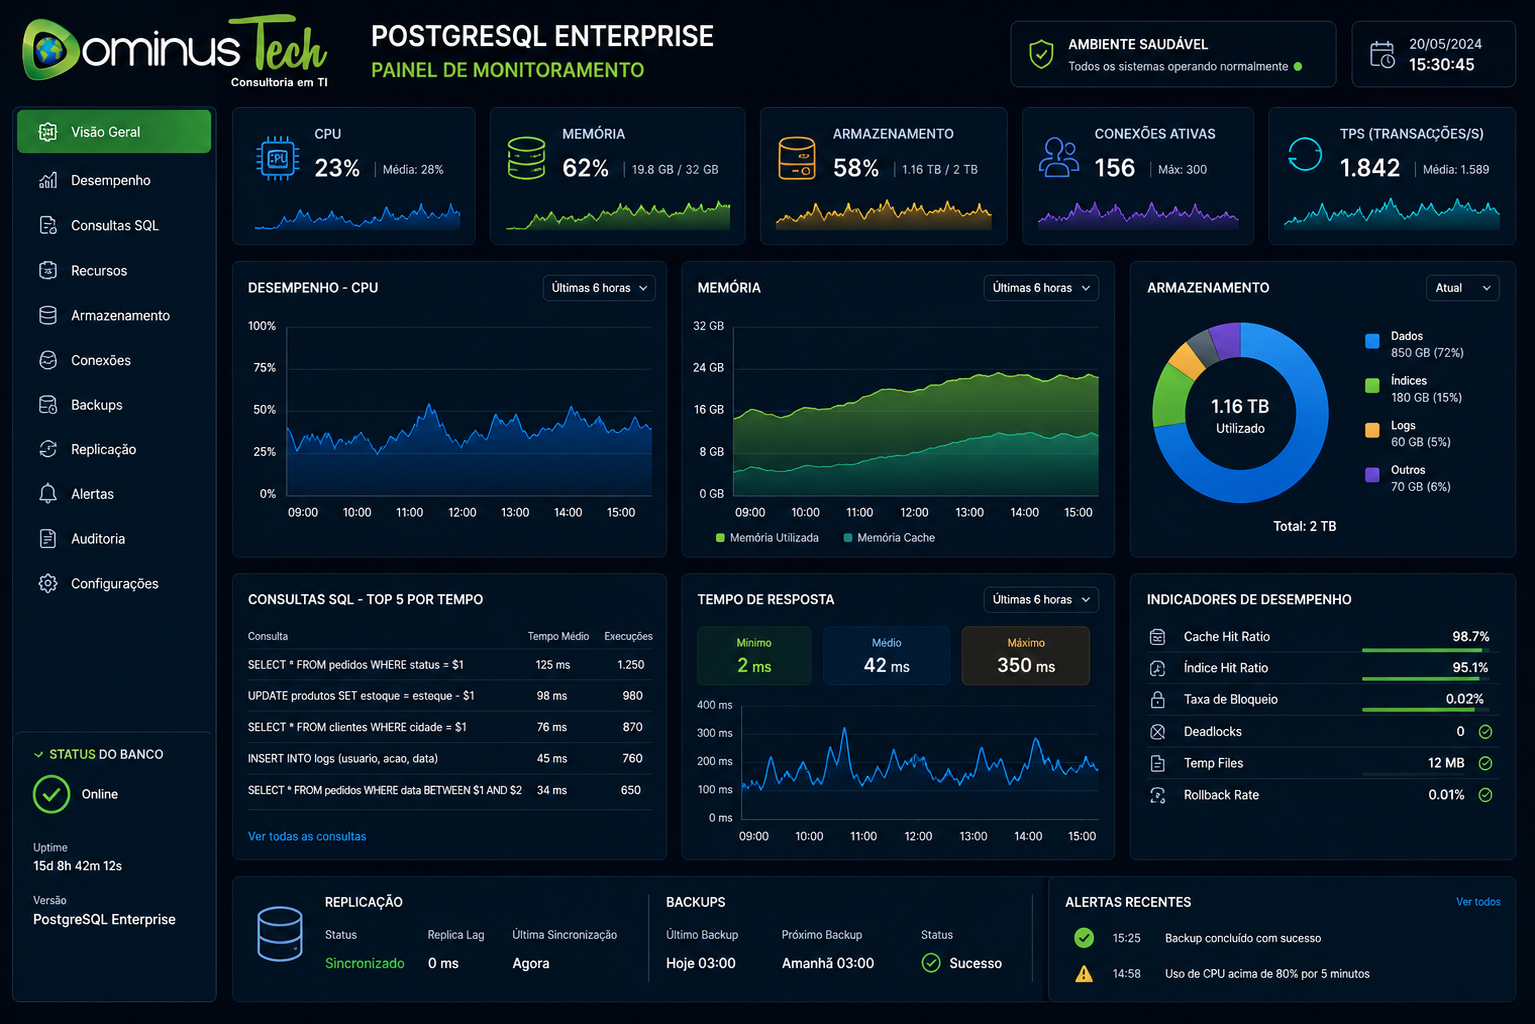Click the SELECT pedidos WHERE status query row
Image resolution: width=1535 pixels, height=1024 pixels.
click(450, 665)
